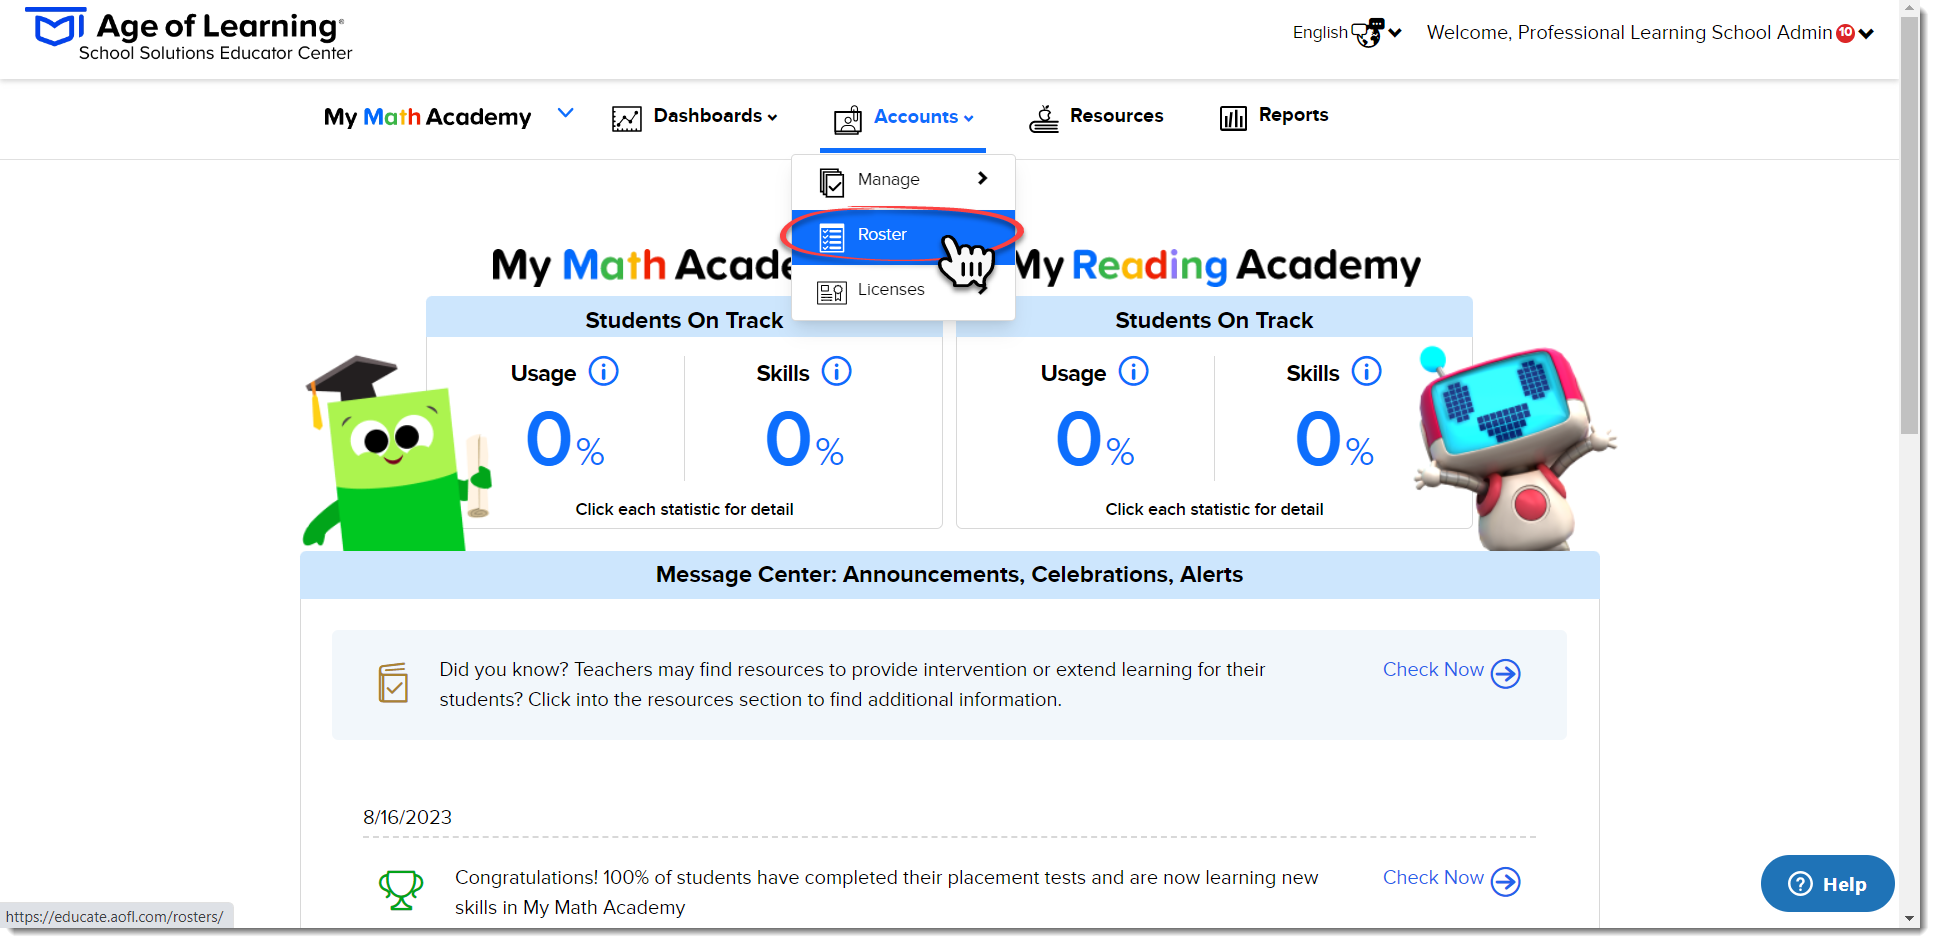Screen dimensions: 1935x943
Task: Click the Math Academy Usage 0% statistic
Action: (566, 440)
